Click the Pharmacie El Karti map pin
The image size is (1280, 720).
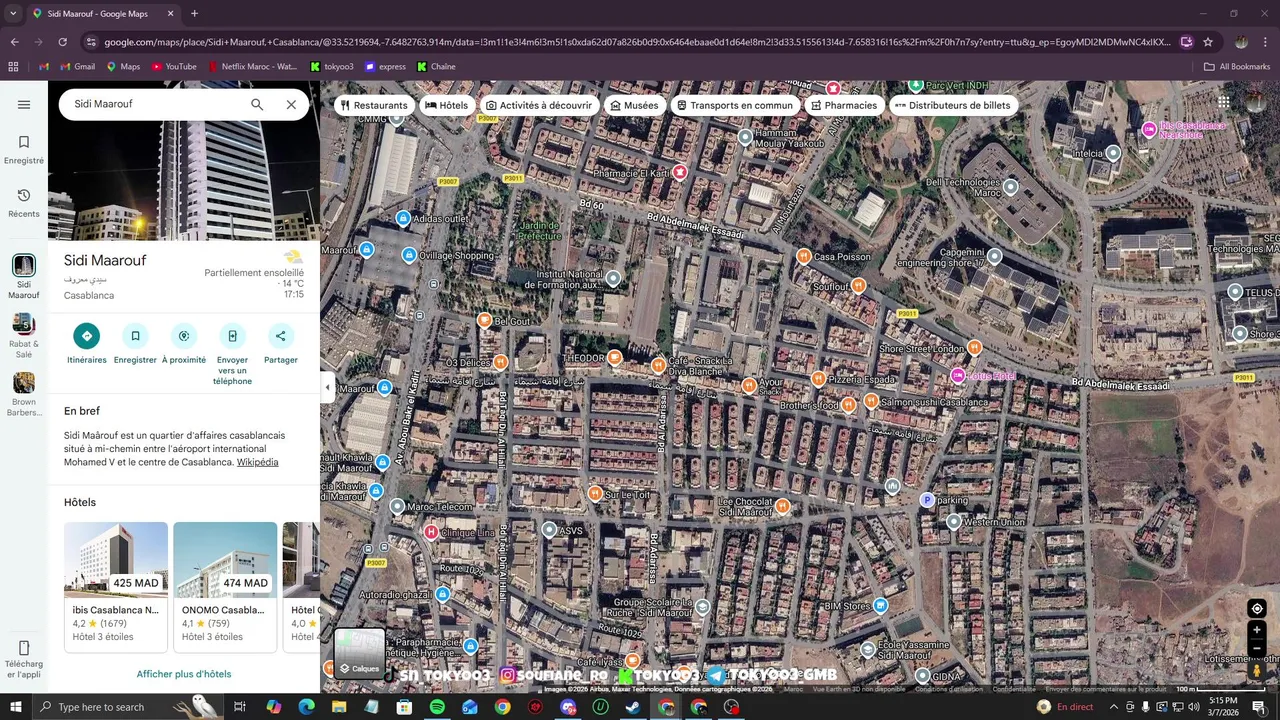(x=680, y=172)
